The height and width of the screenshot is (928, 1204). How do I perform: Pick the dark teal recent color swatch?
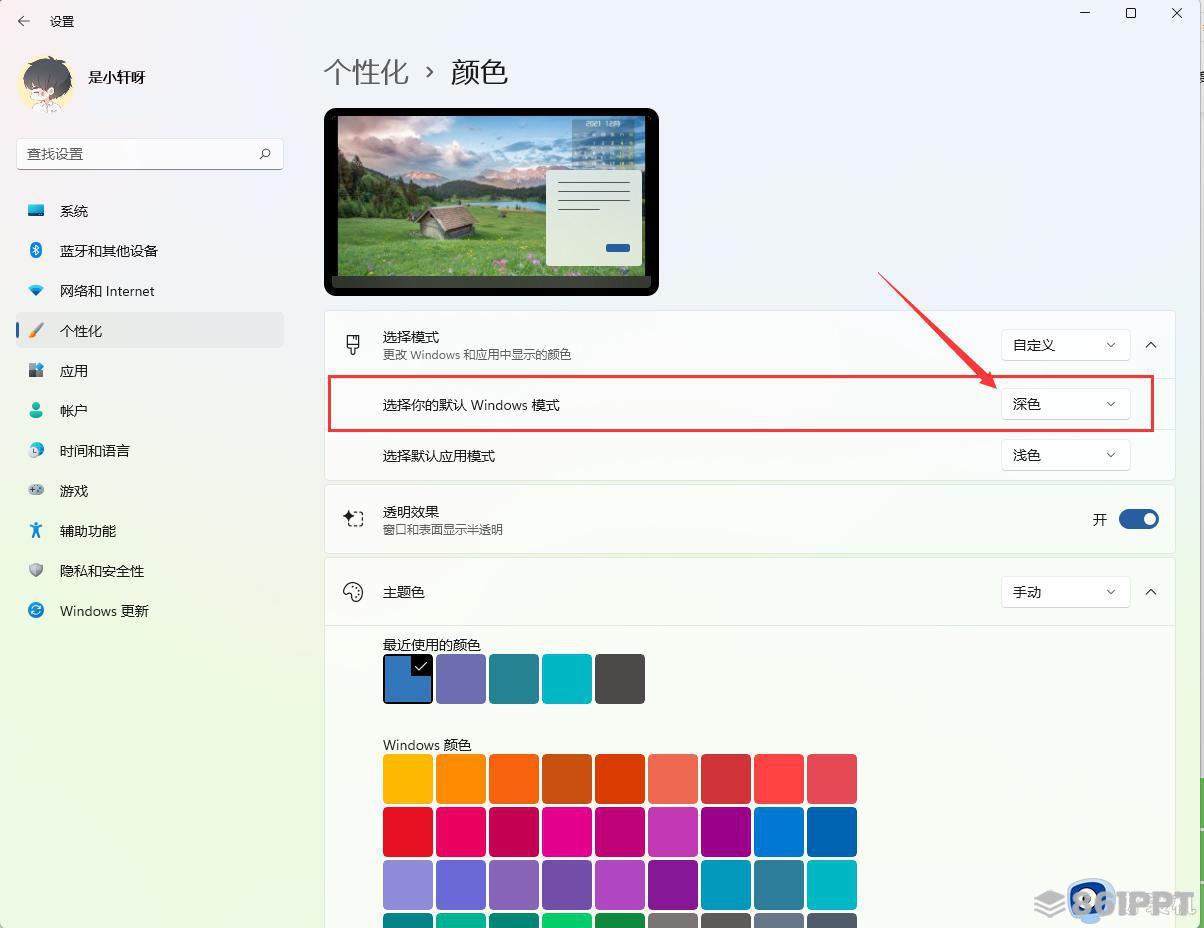click(514, 679)
